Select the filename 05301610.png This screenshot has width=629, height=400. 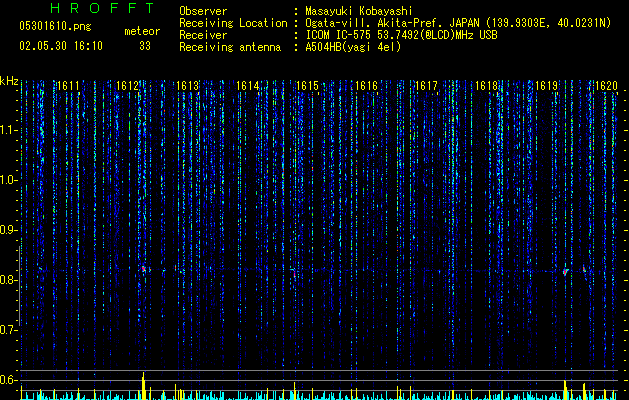[x=55, y=26]
